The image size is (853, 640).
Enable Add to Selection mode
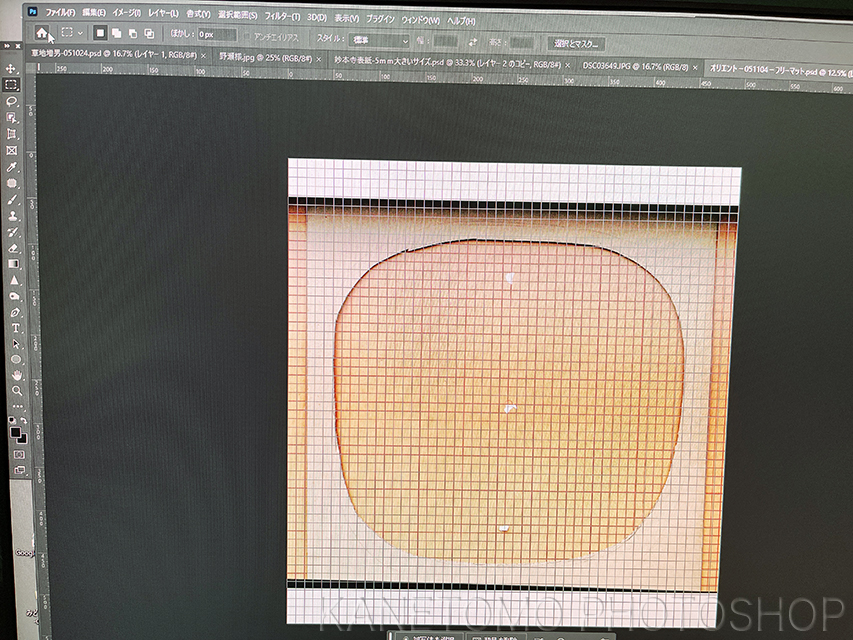[x=116, y=34]
